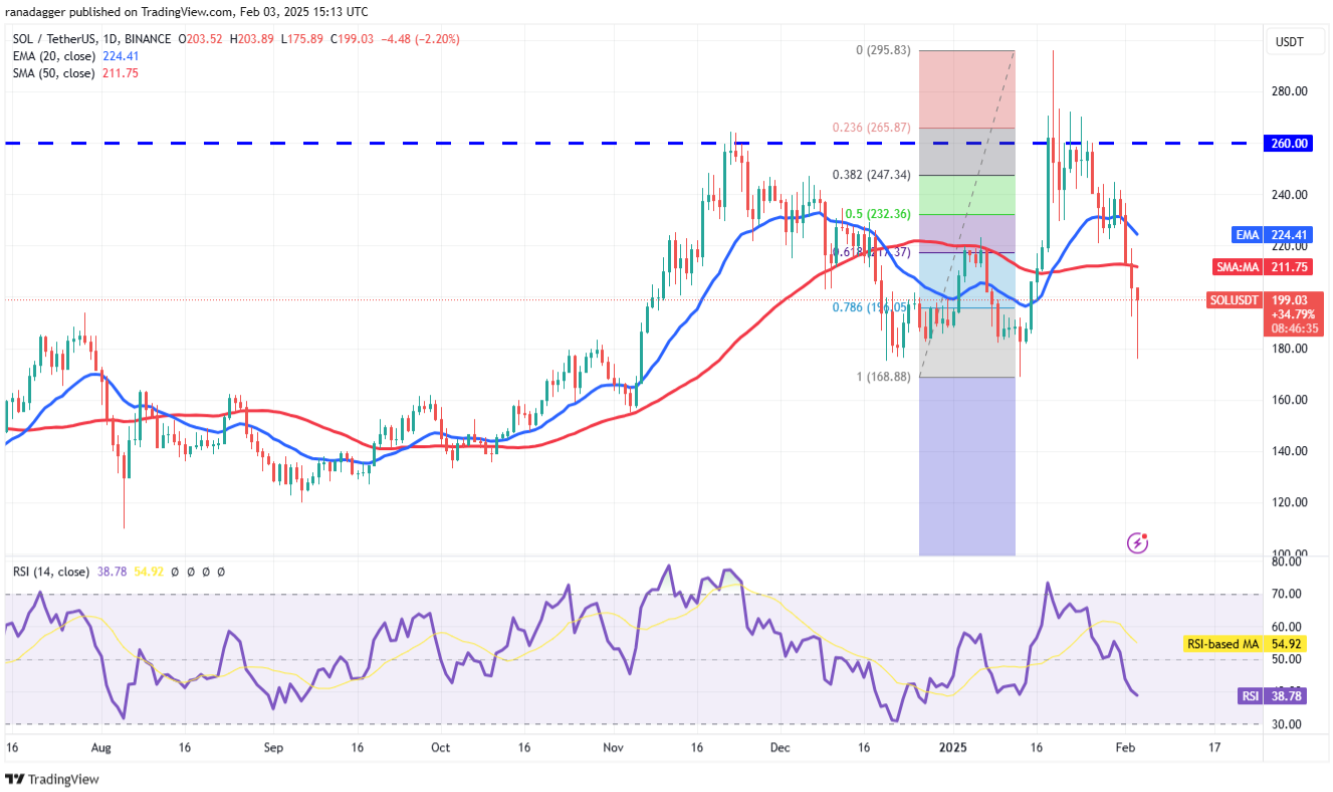The width and height of the screenshot is (1333, 792).
Task: Click the Oct label on time axis
Action: point(441,747)
